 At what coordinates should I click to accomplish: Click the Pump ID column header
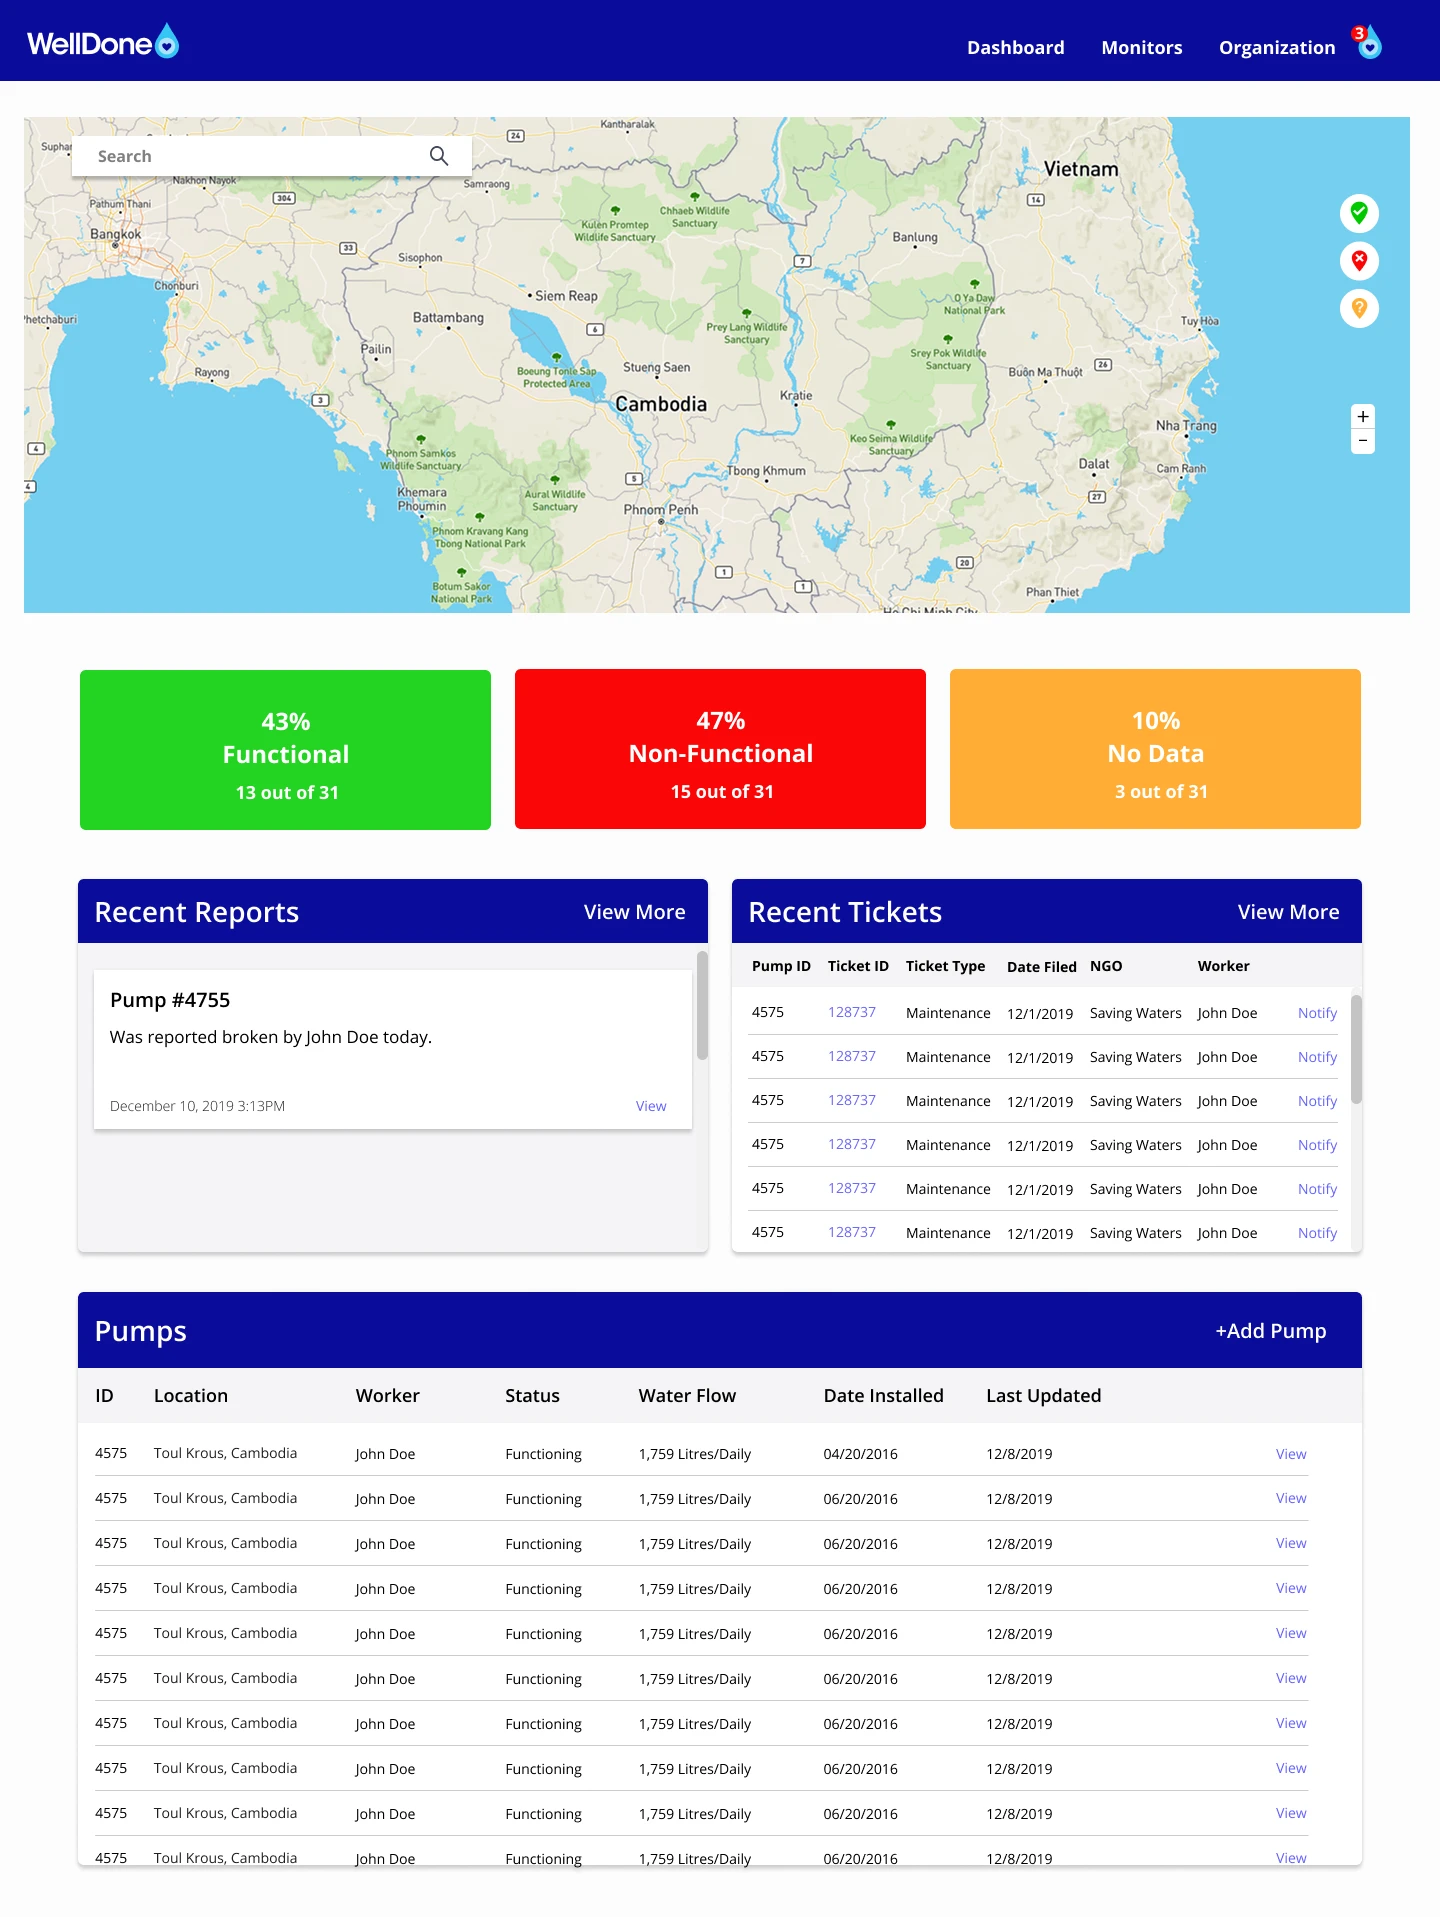(781, 966)
